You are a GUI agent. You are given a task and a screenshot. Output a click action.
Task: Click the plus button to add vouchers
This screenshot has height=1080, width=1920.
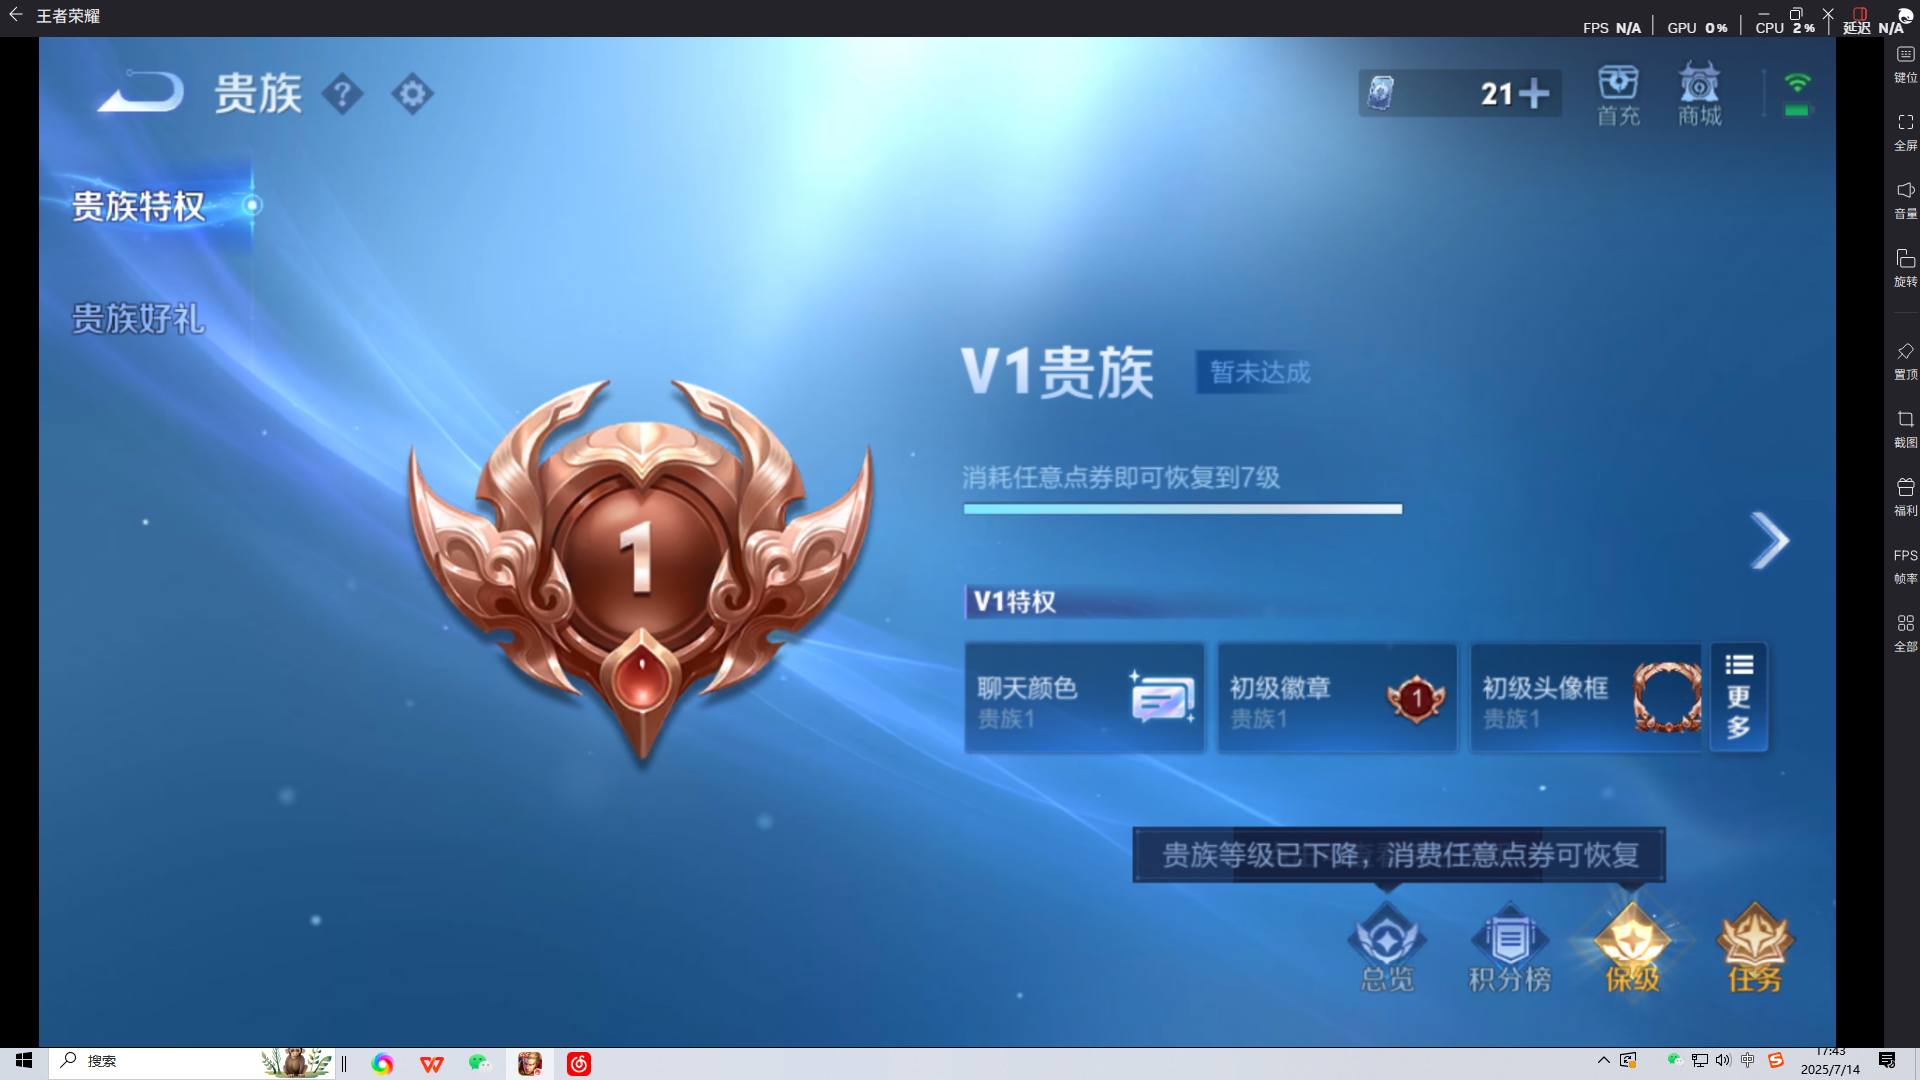pos(1537,92)
